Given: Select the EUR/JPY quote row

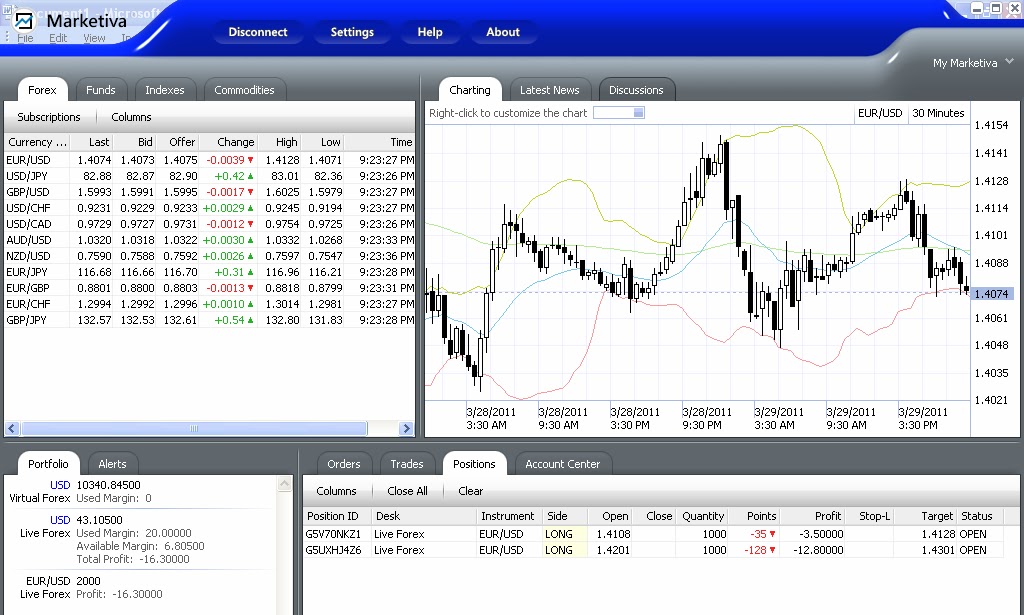Looking at the screenshot, I should coord(210,272).
